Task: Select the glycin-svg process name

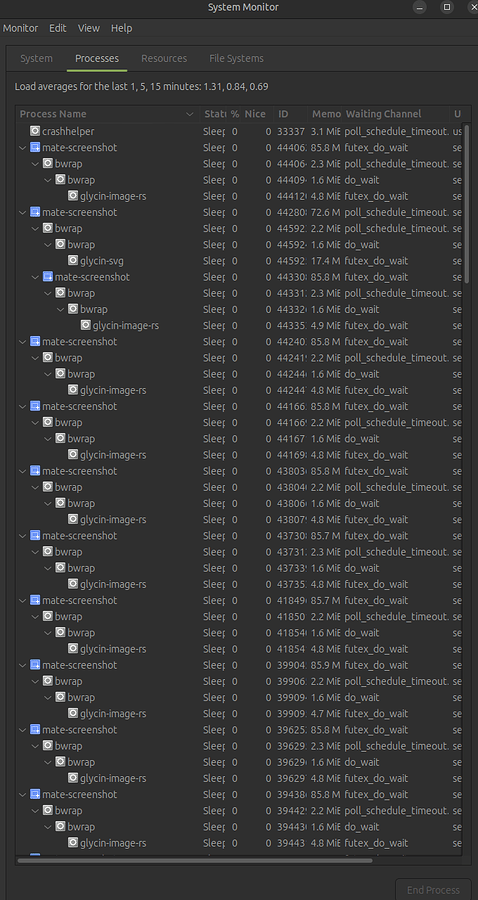Action: (x=102, y=261)
